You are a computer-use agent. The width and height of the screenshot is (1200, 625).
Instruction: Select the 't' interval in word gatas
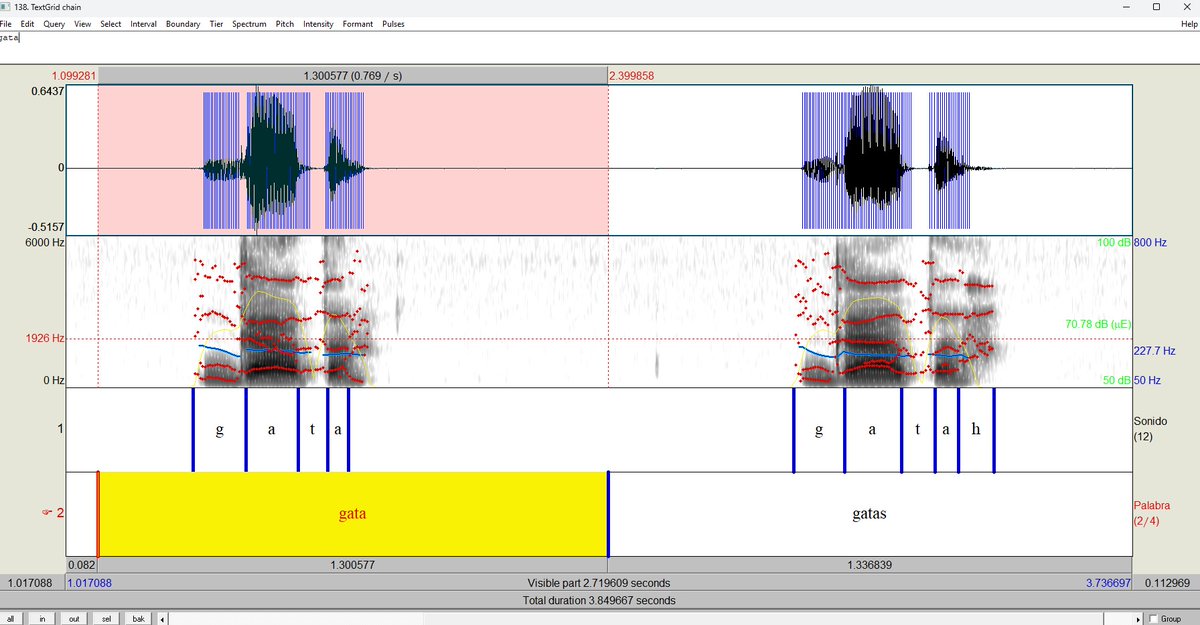[x=918, y=429]
